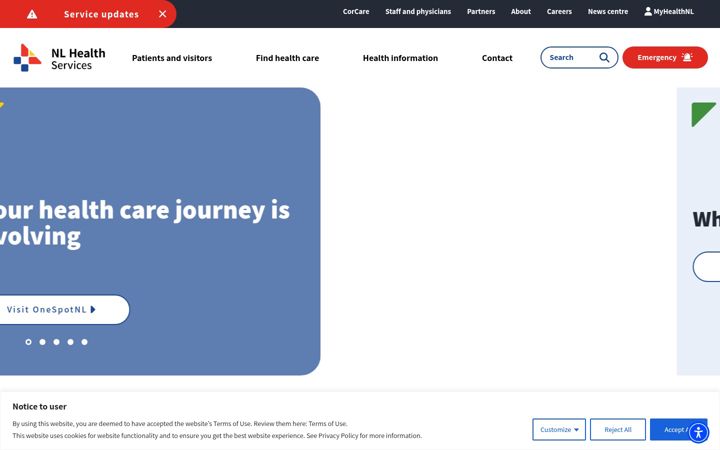Click the red Emergency button
The height and width of the screenshot is (450, 720).
pyautogui.click(x=665, y=57)
